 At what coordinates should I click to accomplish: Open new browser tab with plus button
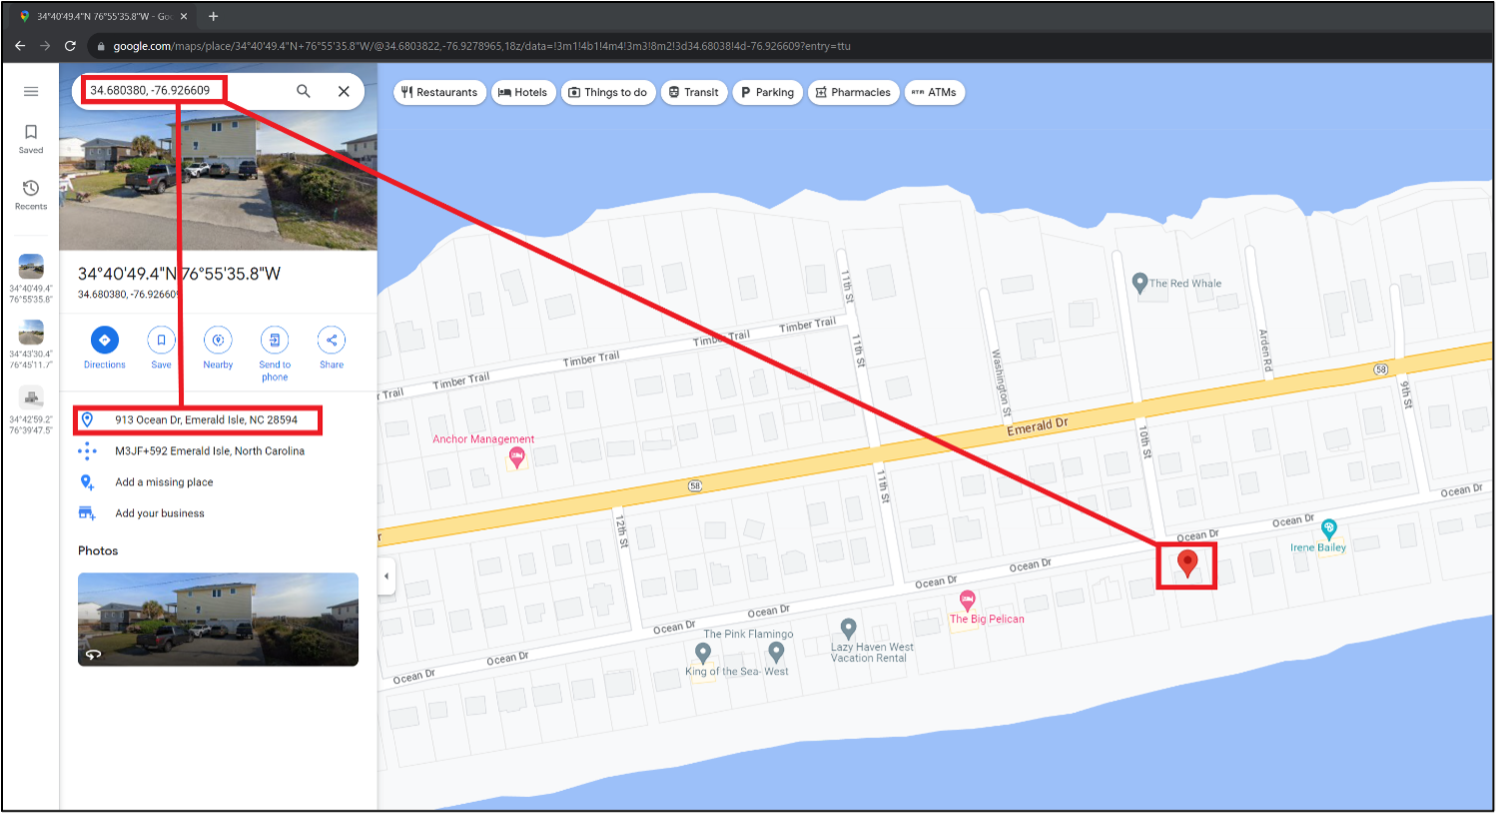pos(213,16)
